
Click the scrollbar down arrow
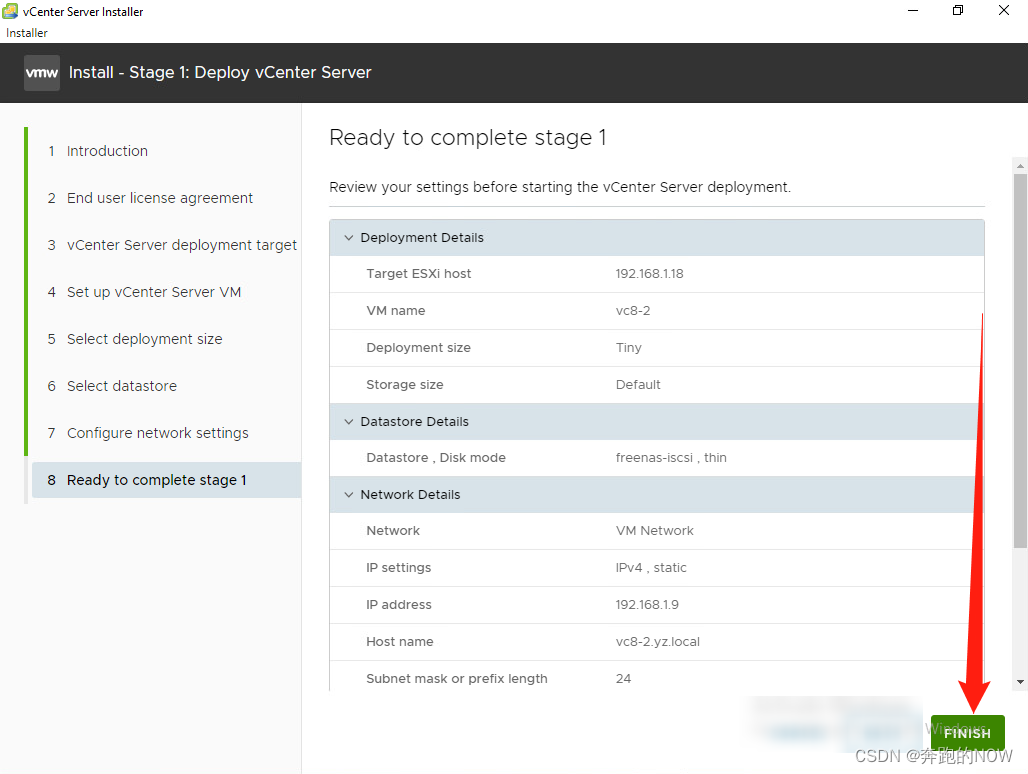tap(1020, 682)
